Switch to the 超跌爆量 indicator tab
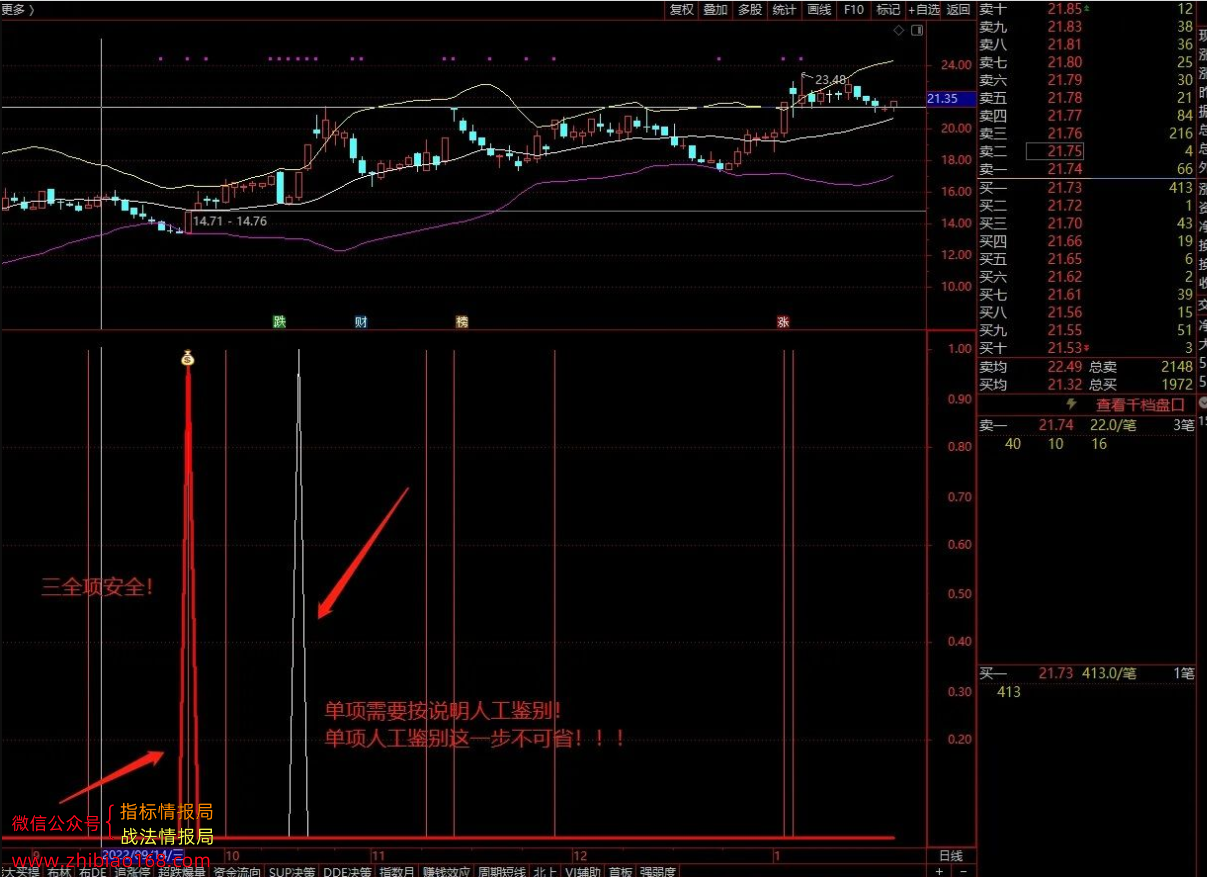1207x877 pixels. 182,871
